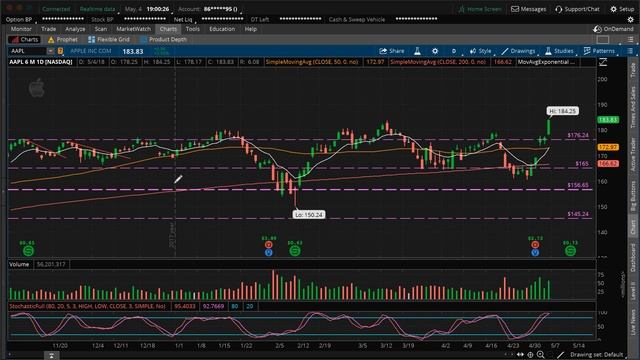Click the chart zoom magnifier icon
This screenshot has height=360, width=640.
pyautogui.click(x=541, y=355)
